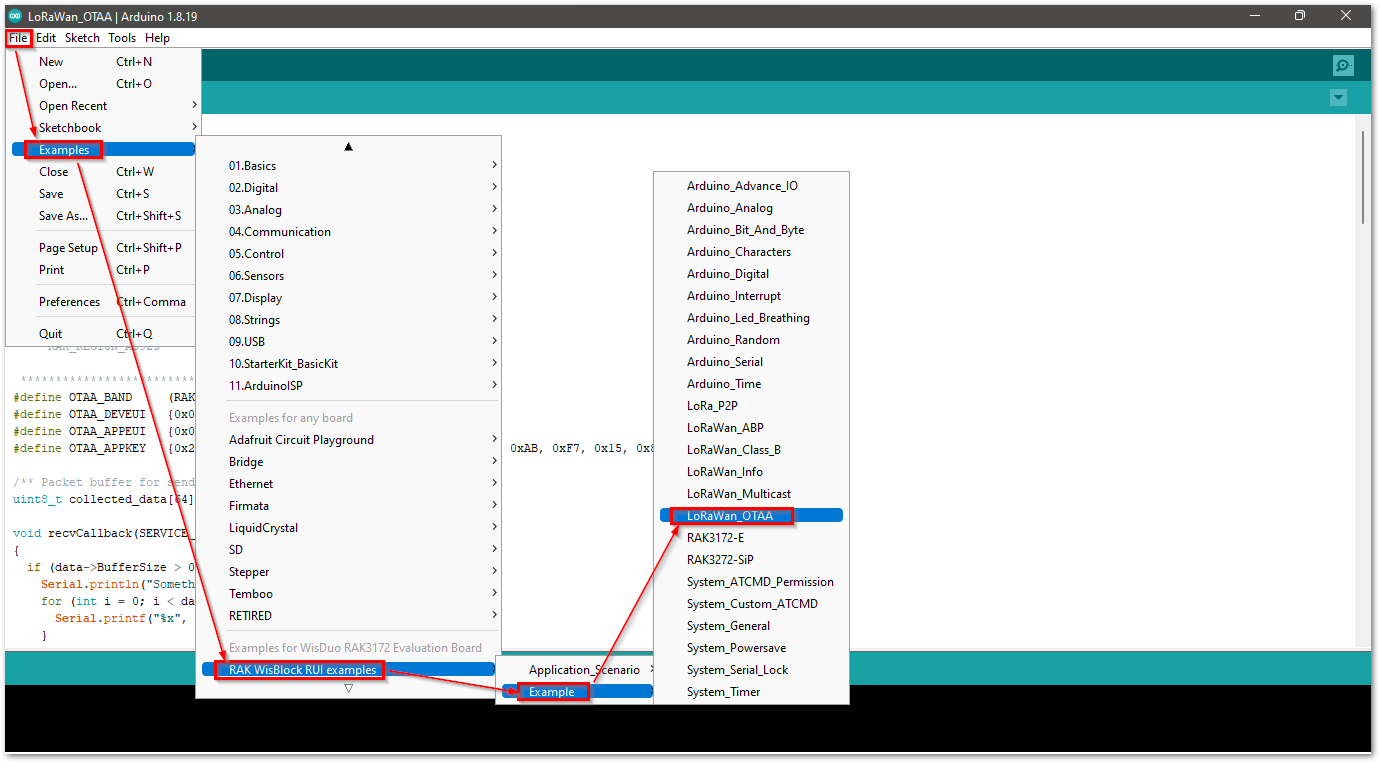
Task: Open the SD examples submenu
Action: [348, 550]
